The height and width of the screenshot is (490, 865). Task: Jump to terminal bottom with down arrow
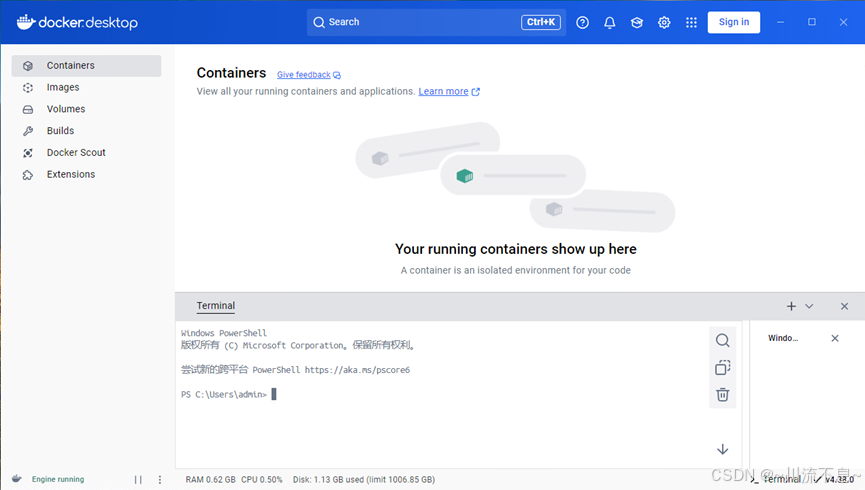[x=723, y=449]
